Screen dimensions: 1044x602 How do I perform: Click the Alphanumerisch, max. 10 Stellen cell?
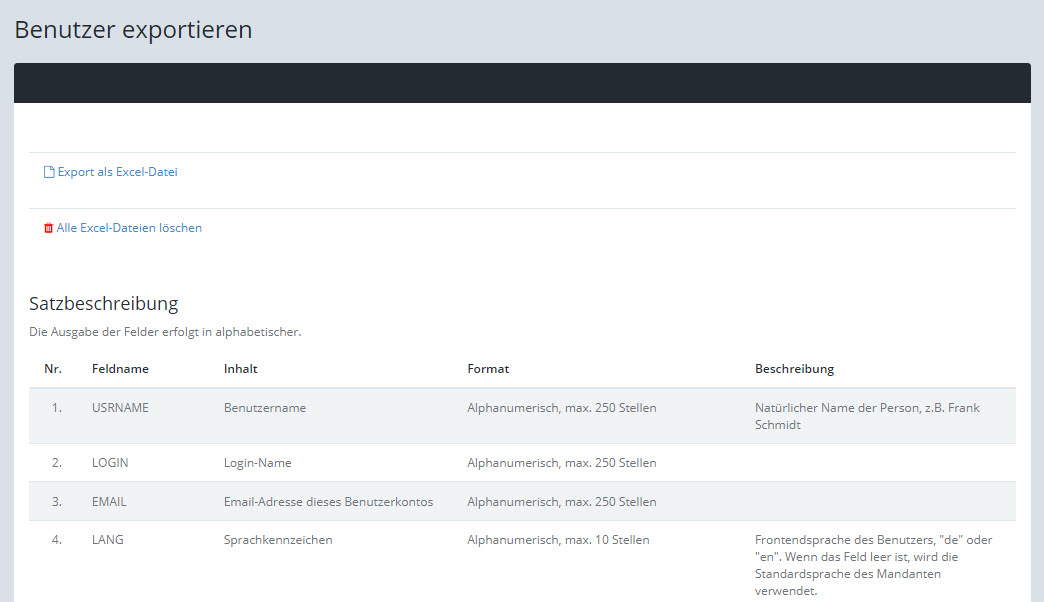click(x=558, y=540)
